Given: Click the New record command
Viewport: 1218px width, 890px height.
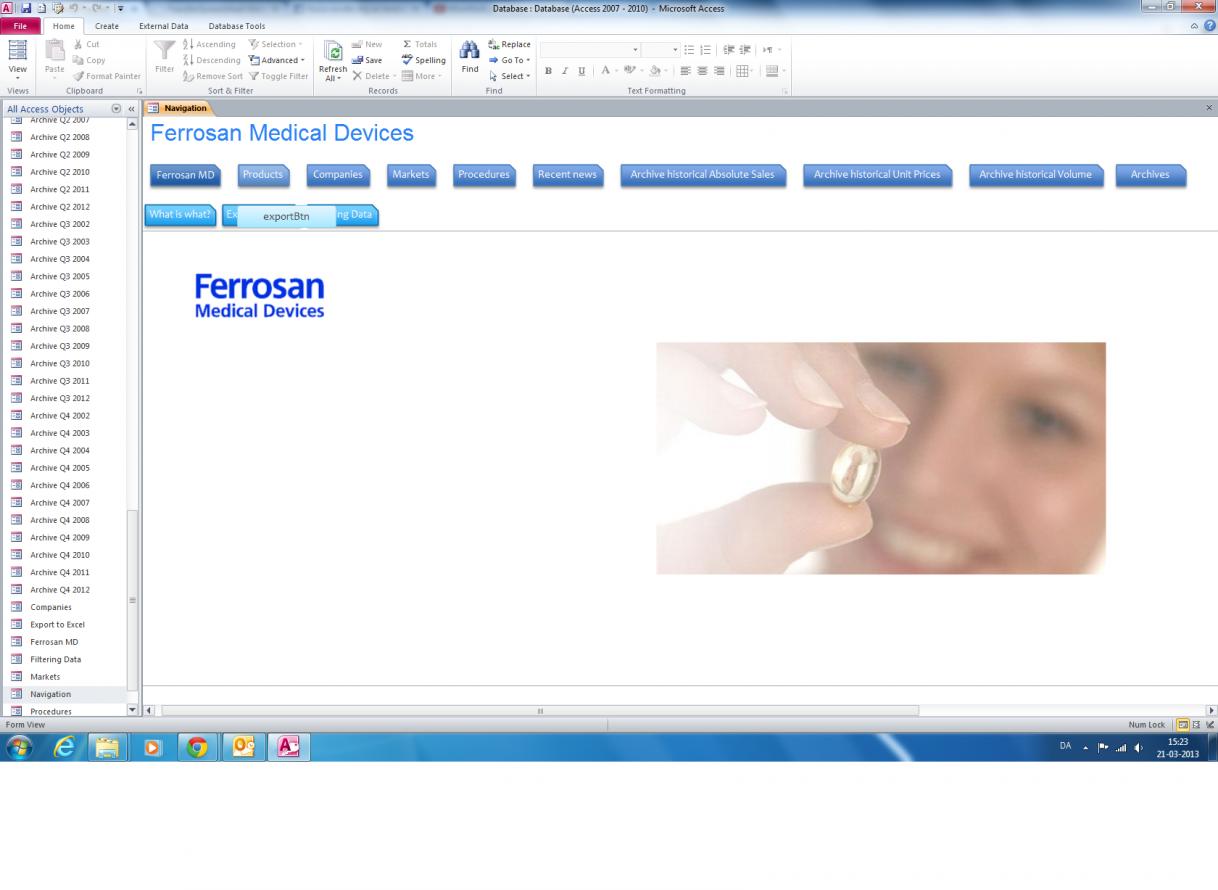Looking at the screenshot, I should pos(367,44).
